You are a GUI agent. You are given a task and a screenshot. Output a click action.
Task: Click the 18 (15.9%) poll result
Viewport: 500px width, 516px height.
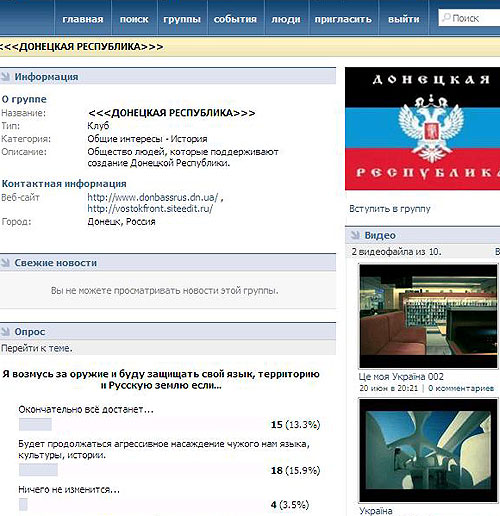pyautogui.click(x=295, y=470)
